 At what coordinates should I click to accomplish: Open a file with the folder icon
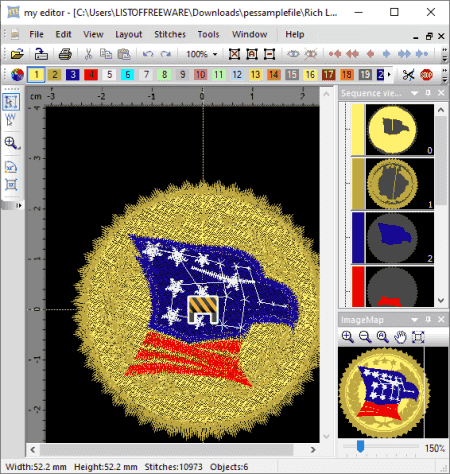pyautogui.click(x=17, y=54)
